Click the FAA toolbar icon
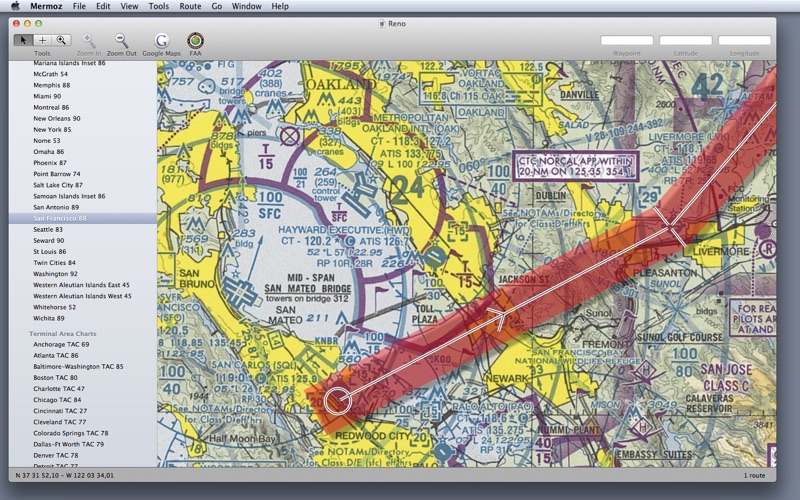Image resolution: width=800 pixels, height=500 pixels. click(195, 41)
